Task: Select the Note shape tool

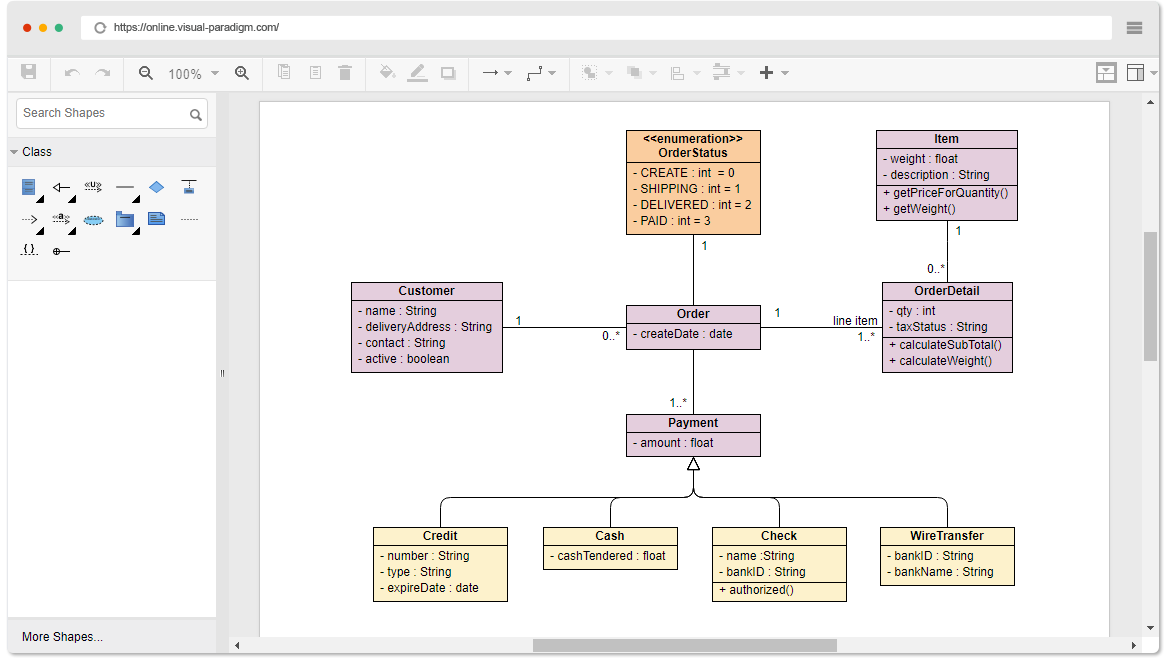Action: [156, 220]
